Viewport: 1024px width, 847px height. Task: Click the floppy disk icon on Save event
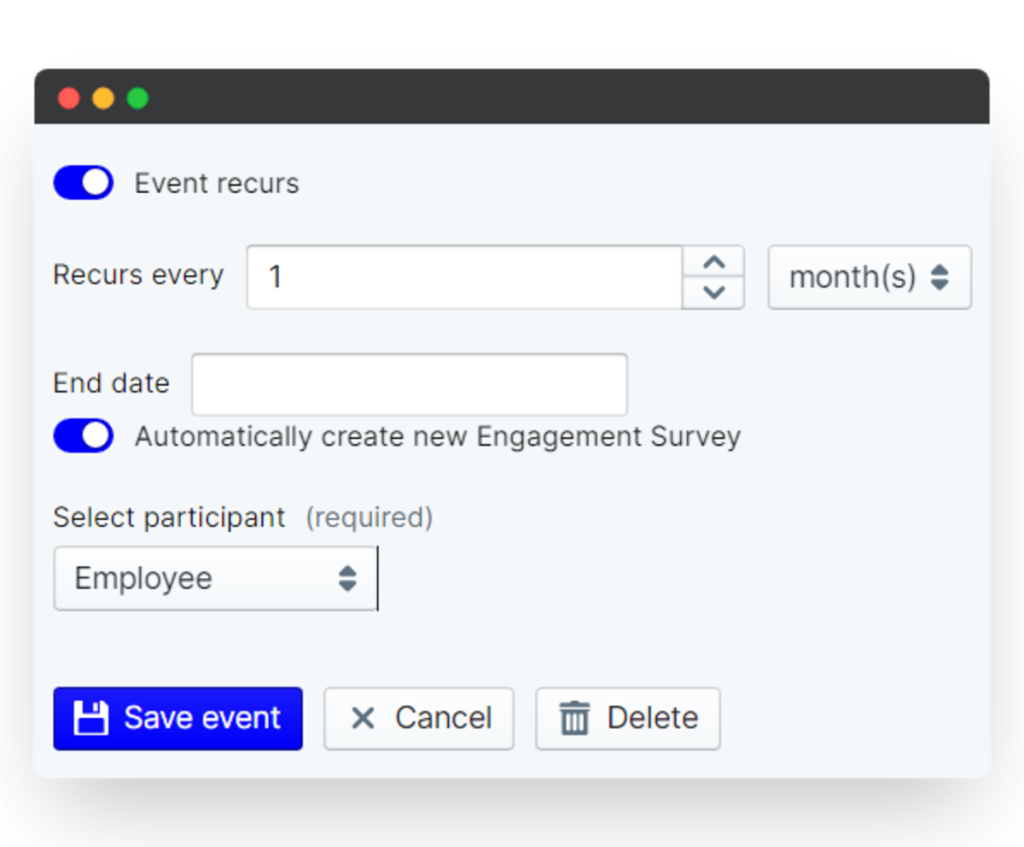pyautogui.click(x=91, y=718)
